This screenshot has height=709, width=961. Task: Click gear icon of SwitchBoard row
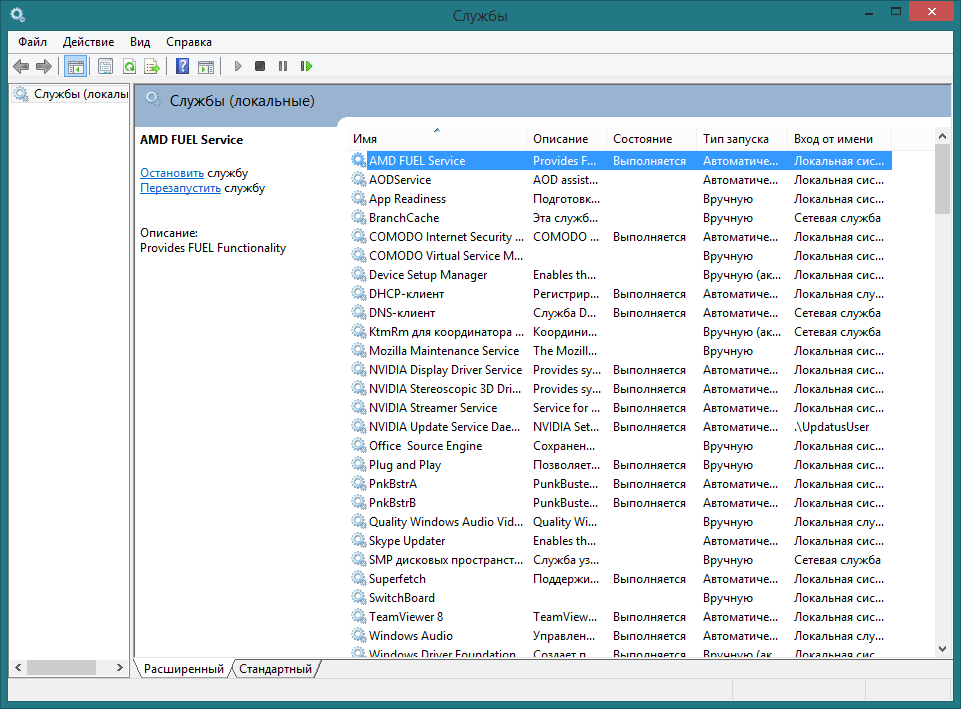359,597
